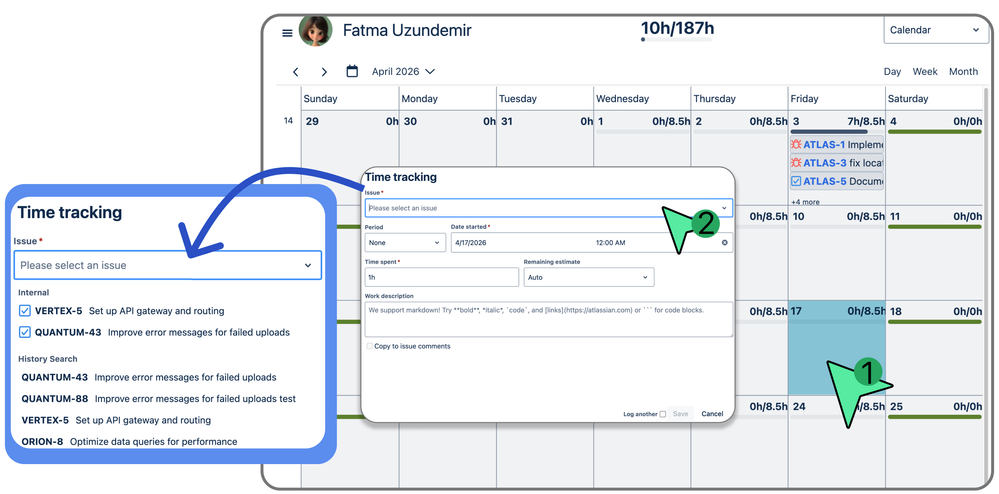Click the Date started field showing 4/17/2026

point(592,242)
